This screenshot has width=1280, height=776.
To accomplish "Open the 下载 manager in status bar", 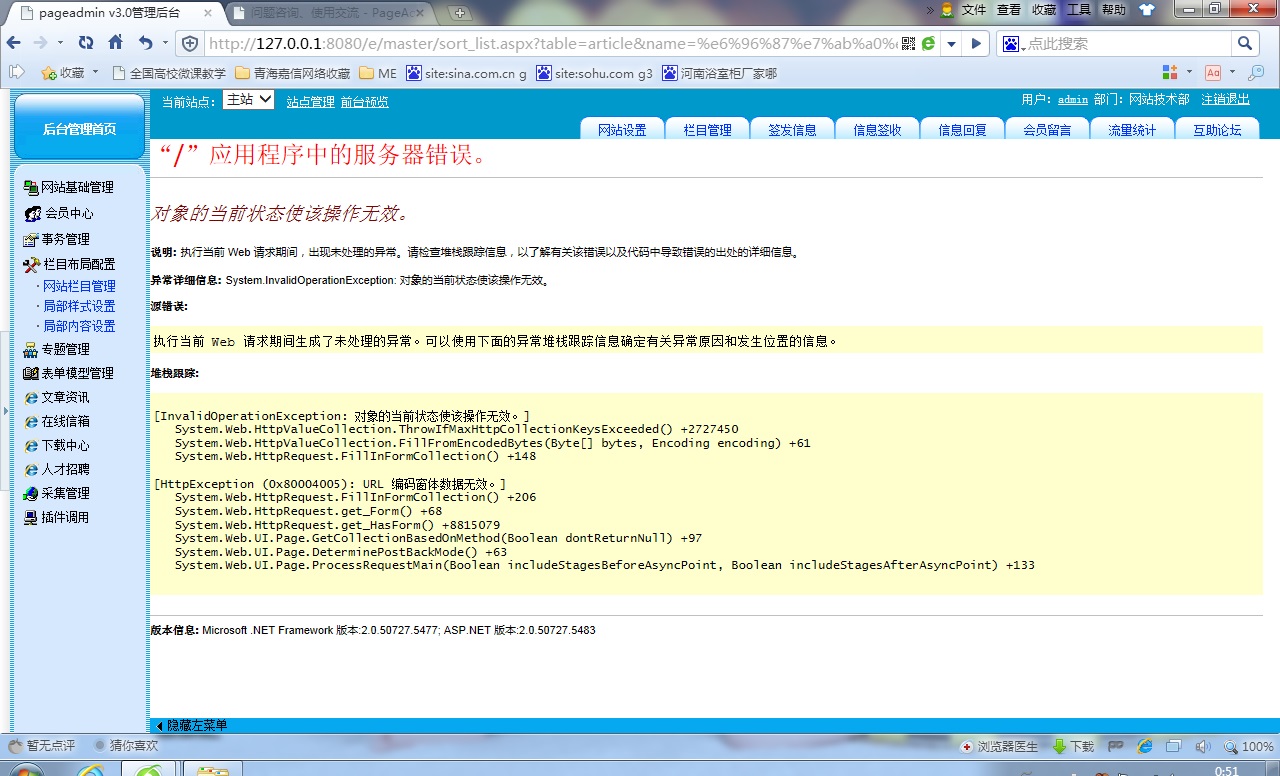I will tap(1073, 746).
